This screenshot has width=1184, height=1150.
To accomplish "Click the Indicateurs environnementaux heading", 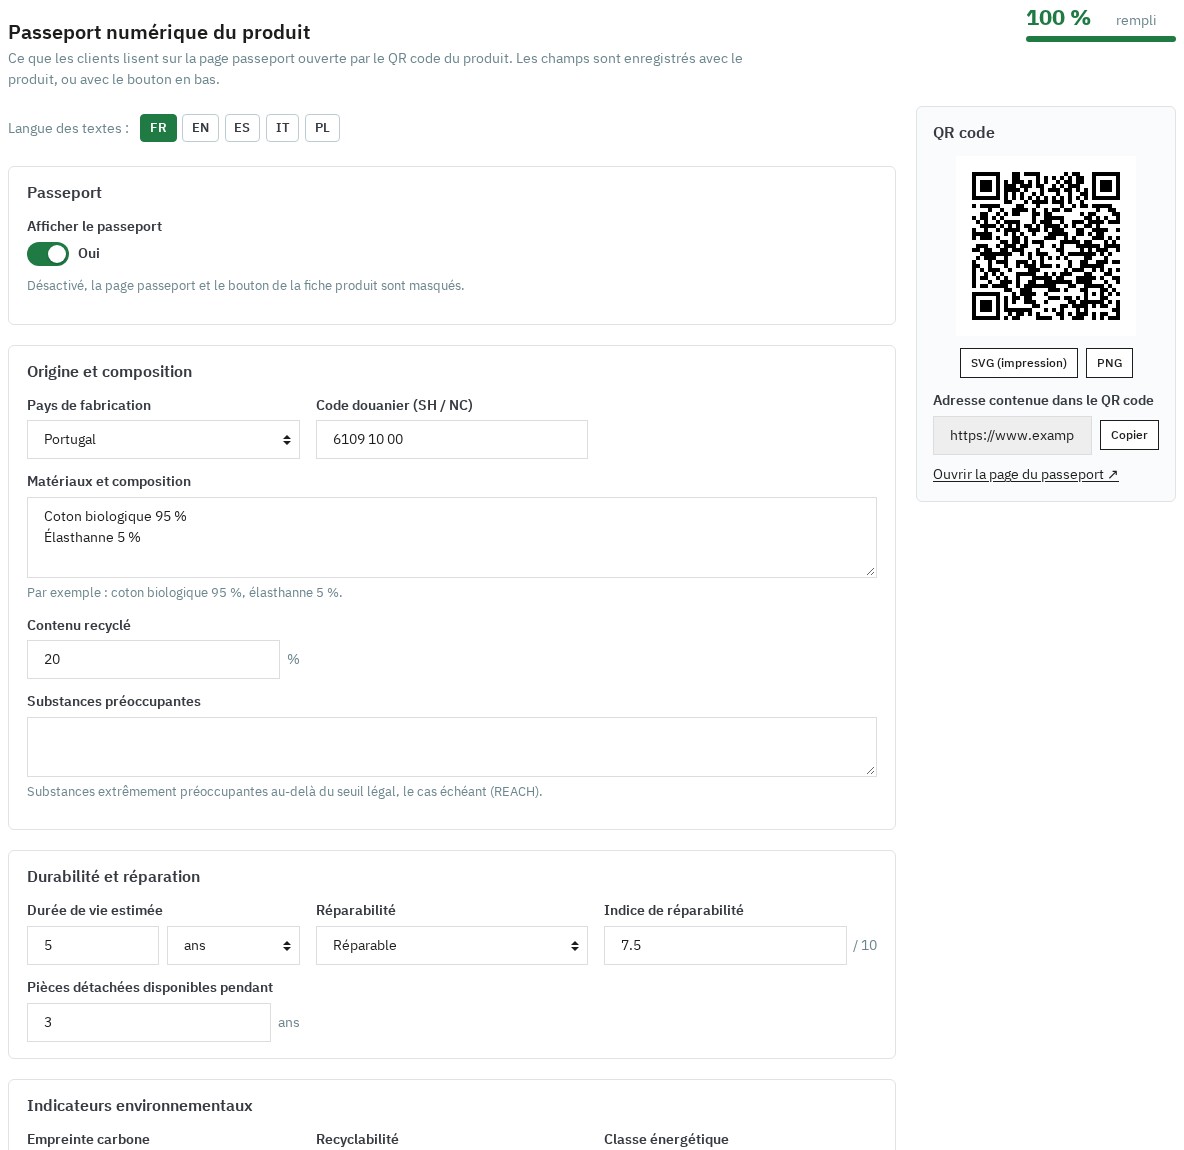I will point(140,1105).
